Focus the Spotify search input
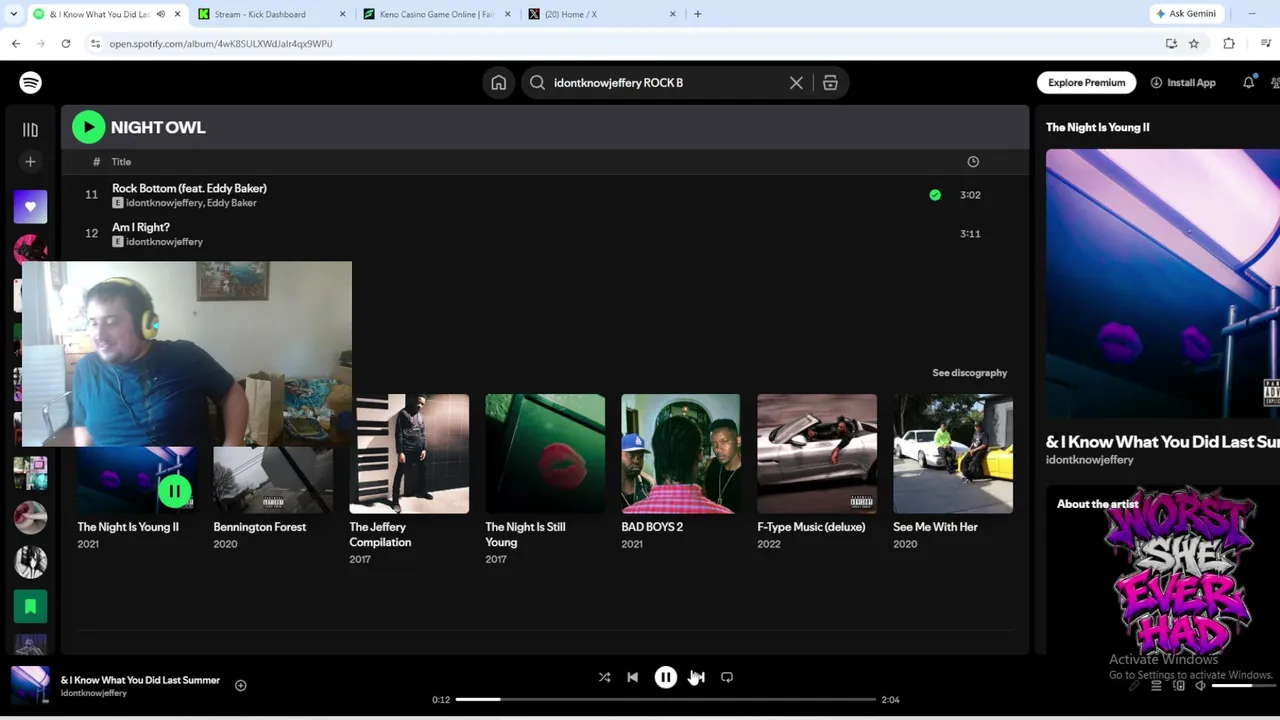This screenshot has height=720, width=1280. (665, 83)
